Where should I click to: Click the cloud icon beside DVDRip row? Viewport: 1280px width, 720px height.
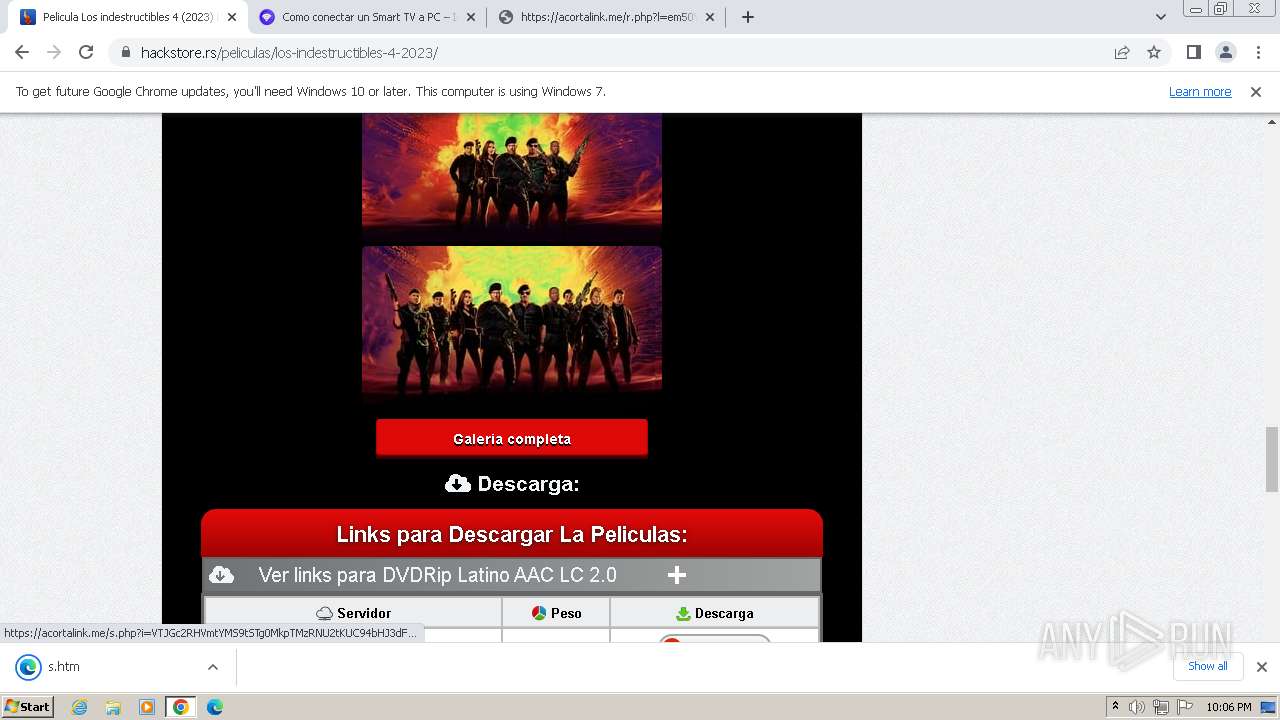(x=221, y=575)
